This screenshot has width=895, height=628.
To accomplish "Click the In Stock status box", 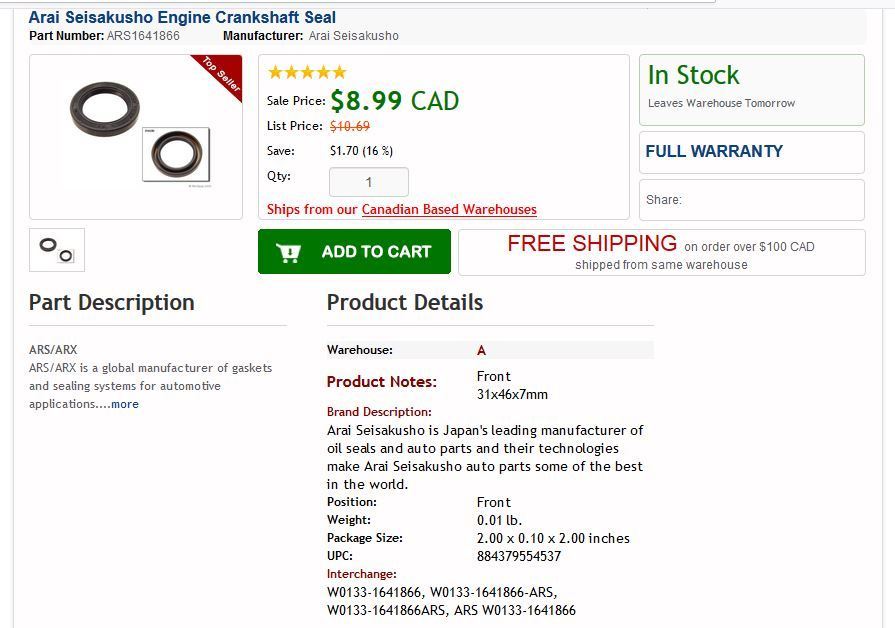I will [751, 89].
